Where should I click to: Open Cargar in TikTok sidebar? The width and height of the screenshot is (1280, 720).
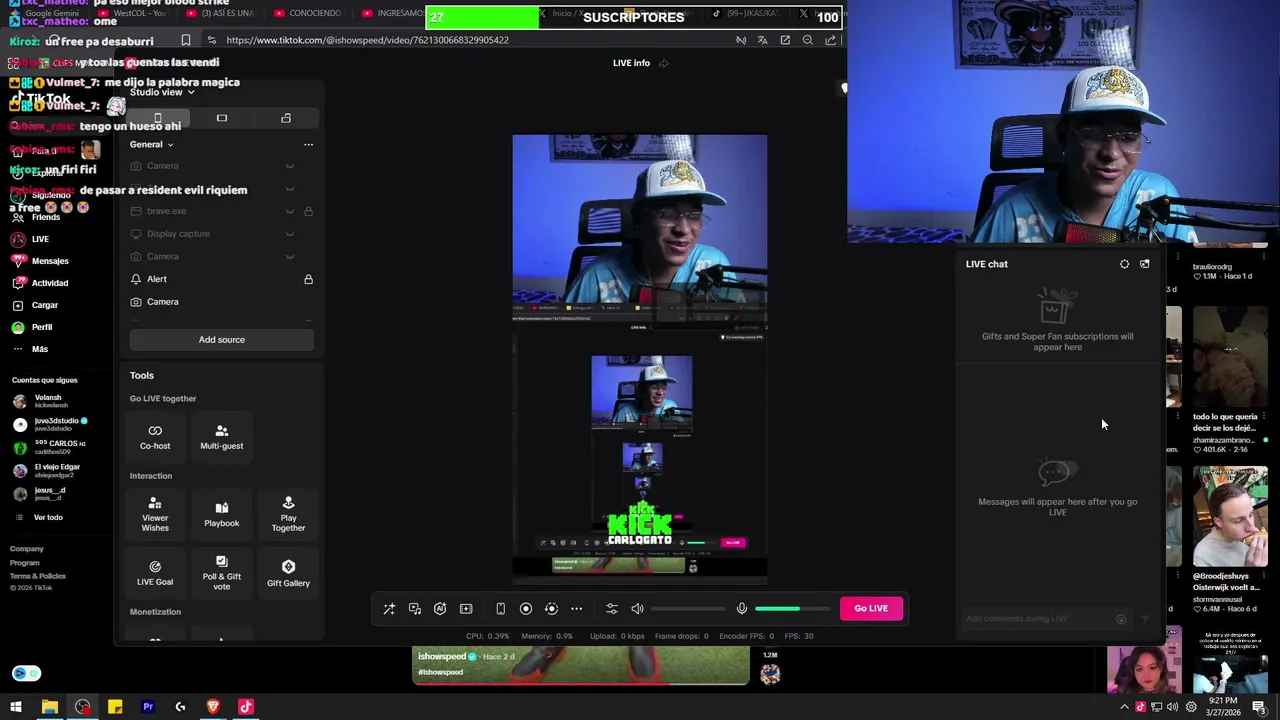click(35, 305)
